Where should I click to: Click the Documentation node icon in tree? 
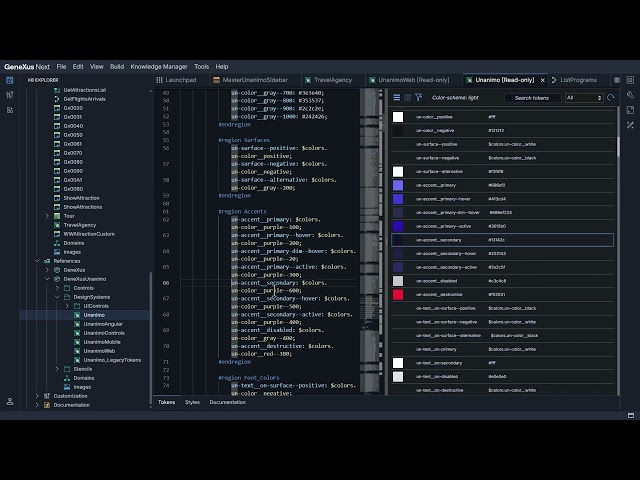pyautogui.click(x=47, y=405)
